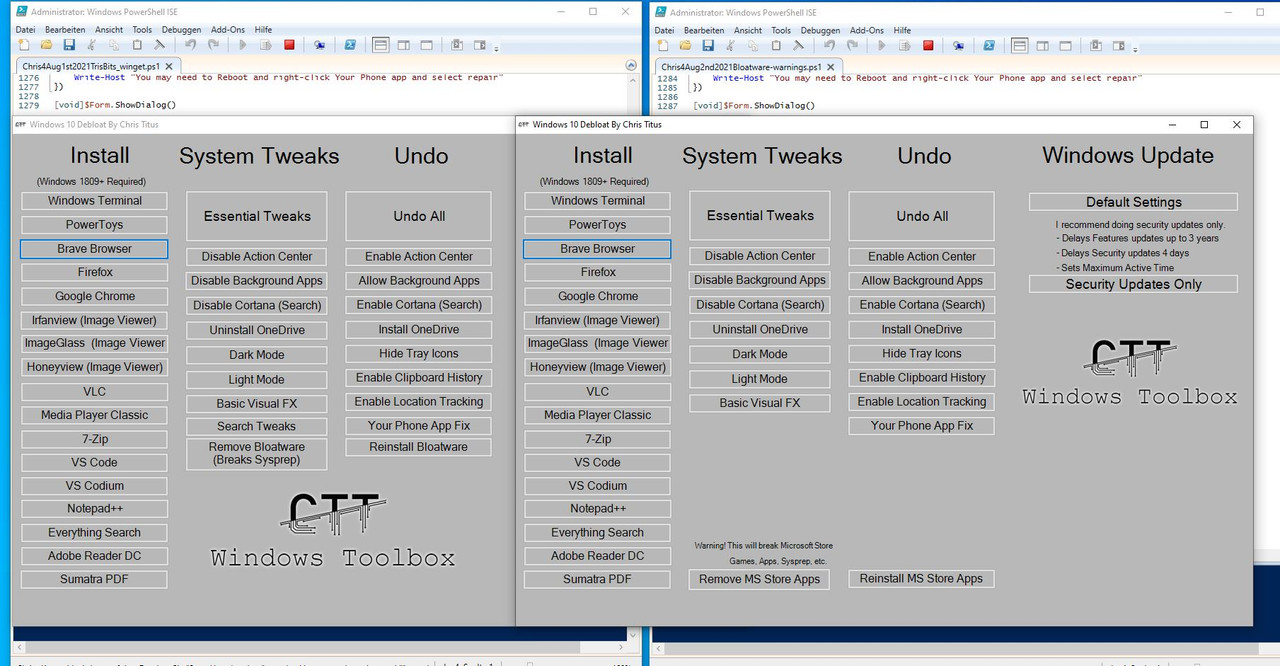This screenshot has width=1280, height=666.
Task: Click Notepad++ in front Debloat window
Action: (598, 509)
